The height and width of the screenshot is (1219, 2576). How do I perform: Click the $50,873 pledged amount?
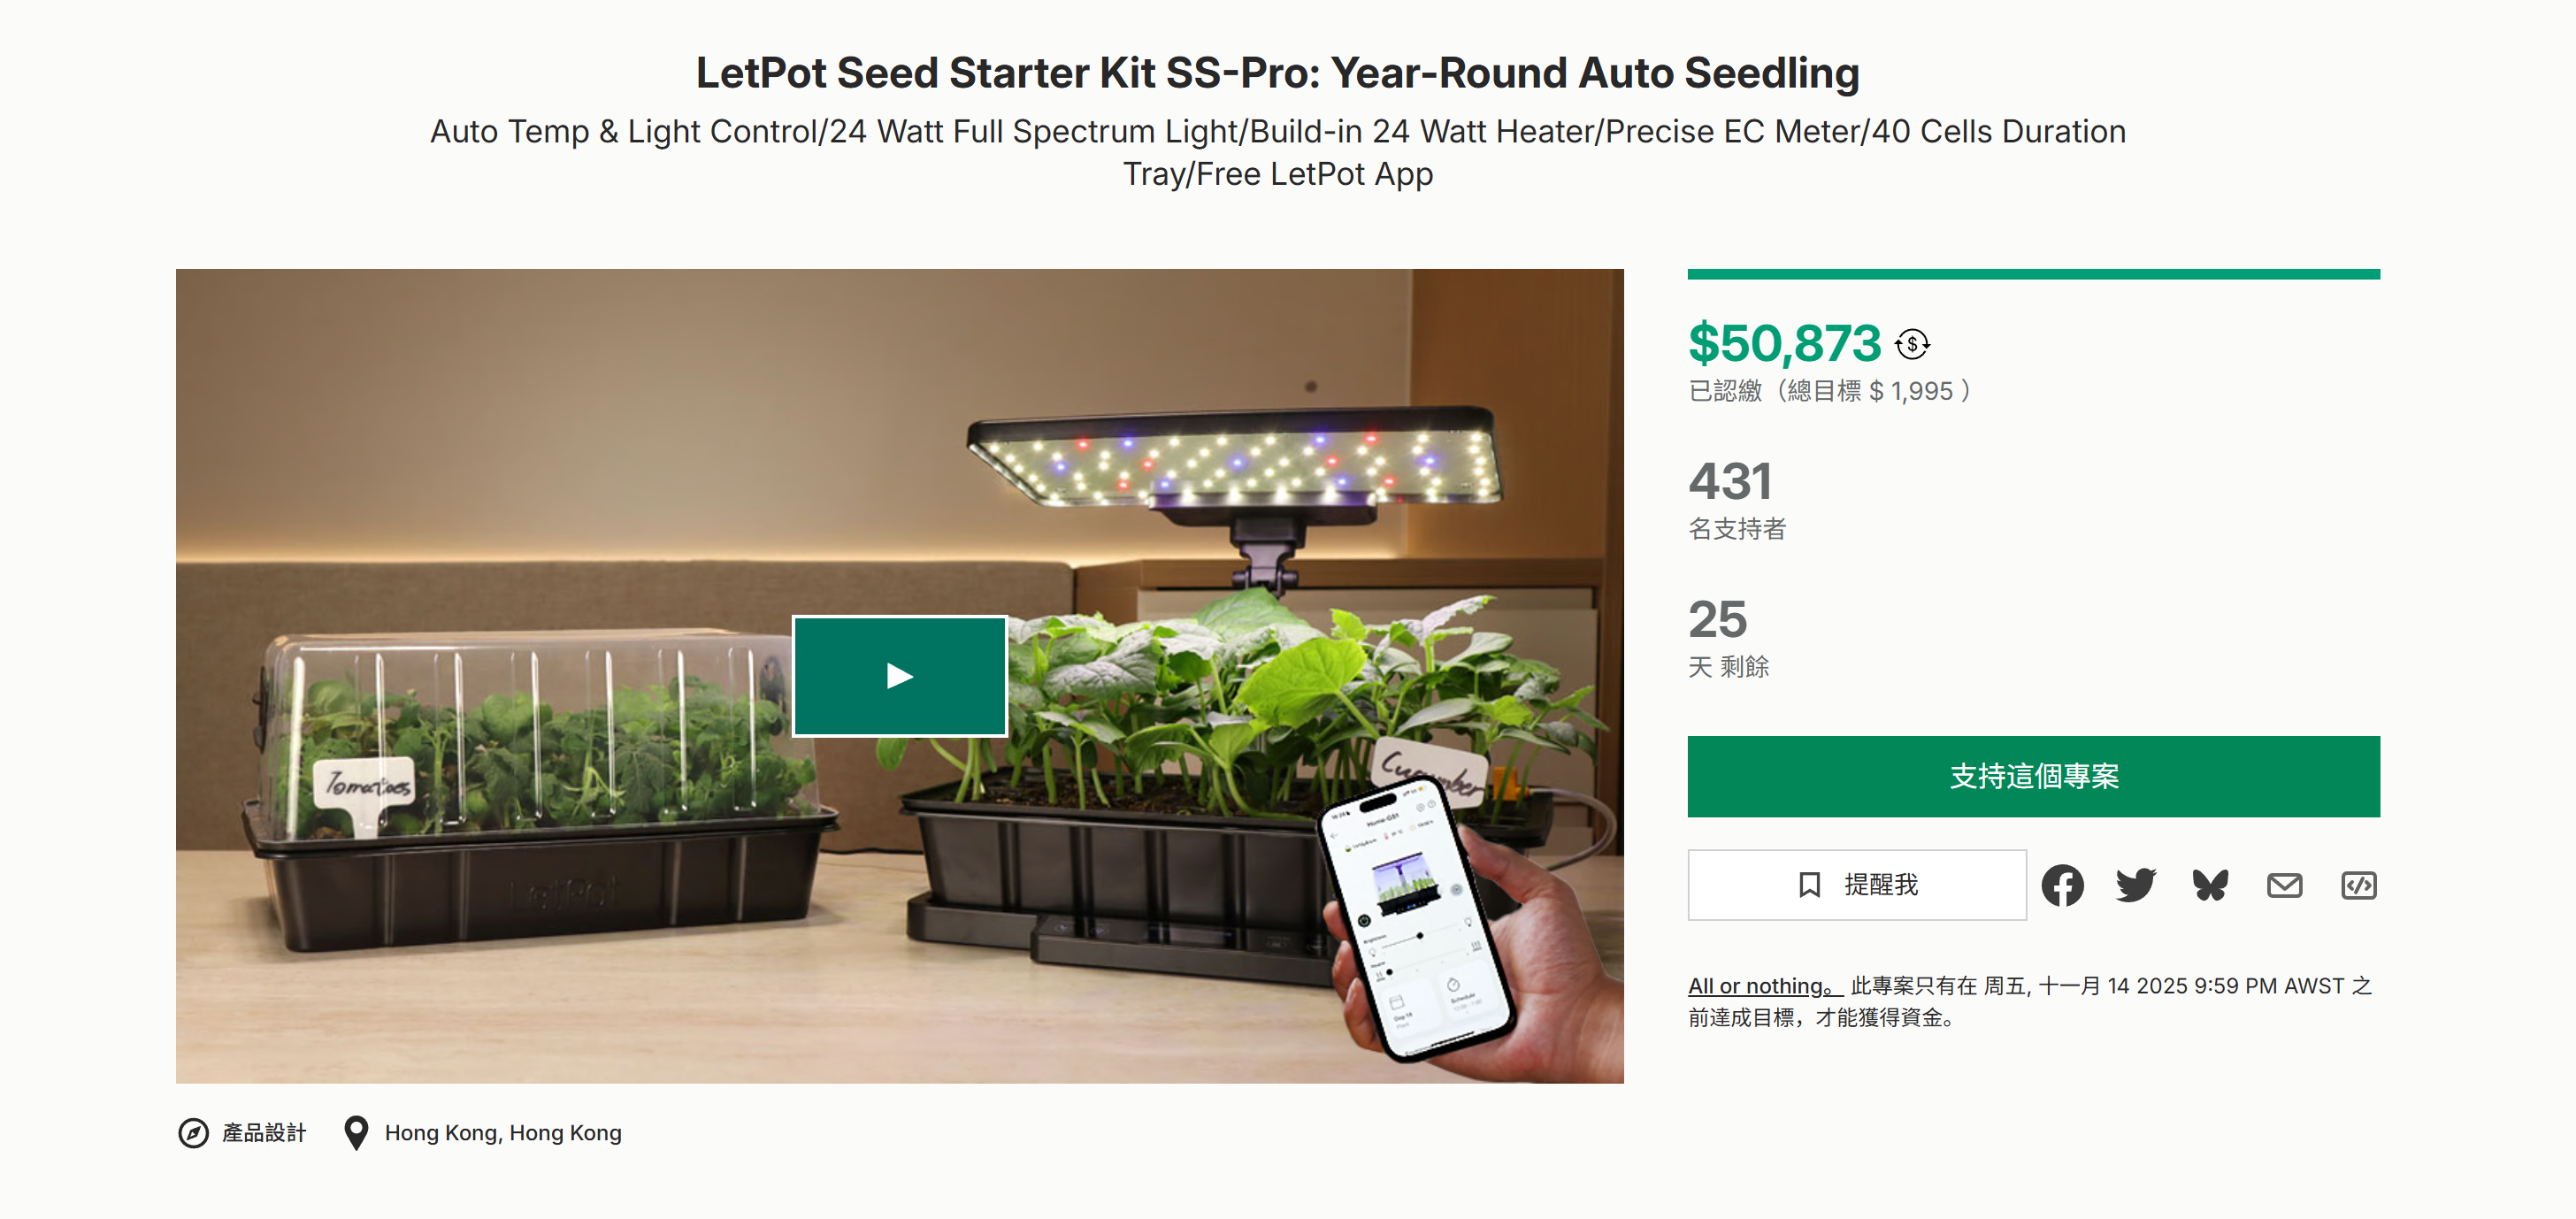click(1784, 344)
